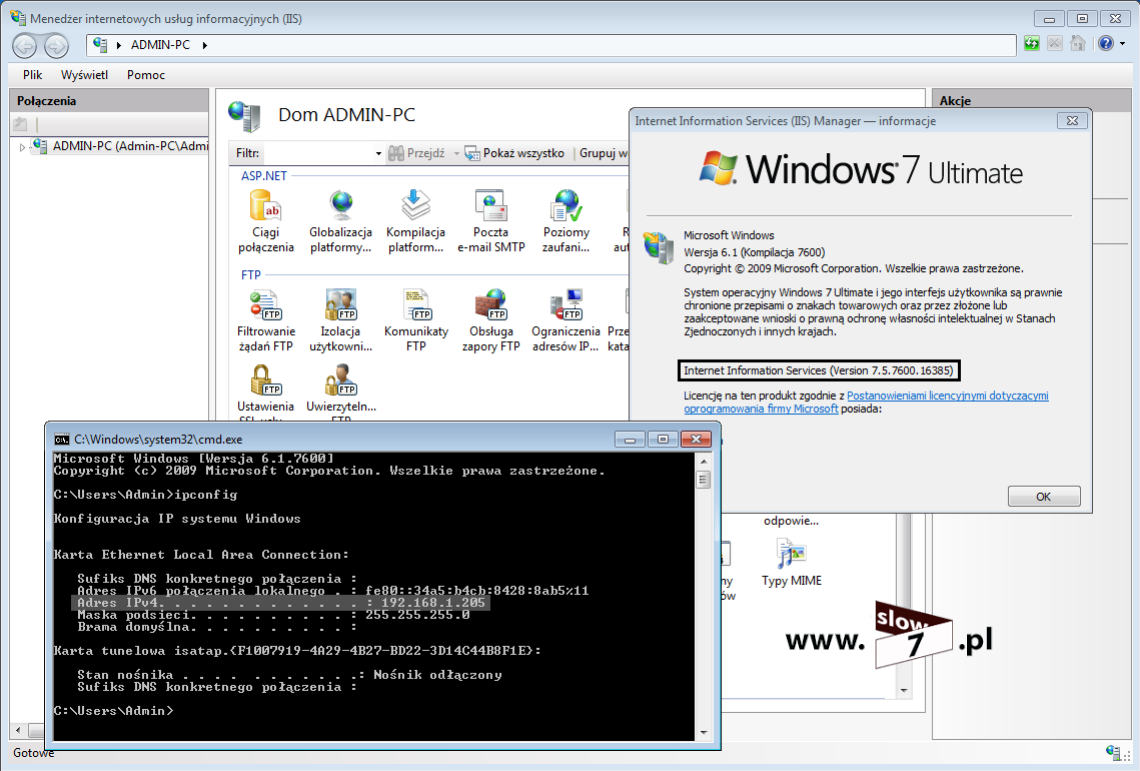Click ADMIN-PC server icon in connections tree
This screenshot has width=1140, height=771.
[41, 146]
